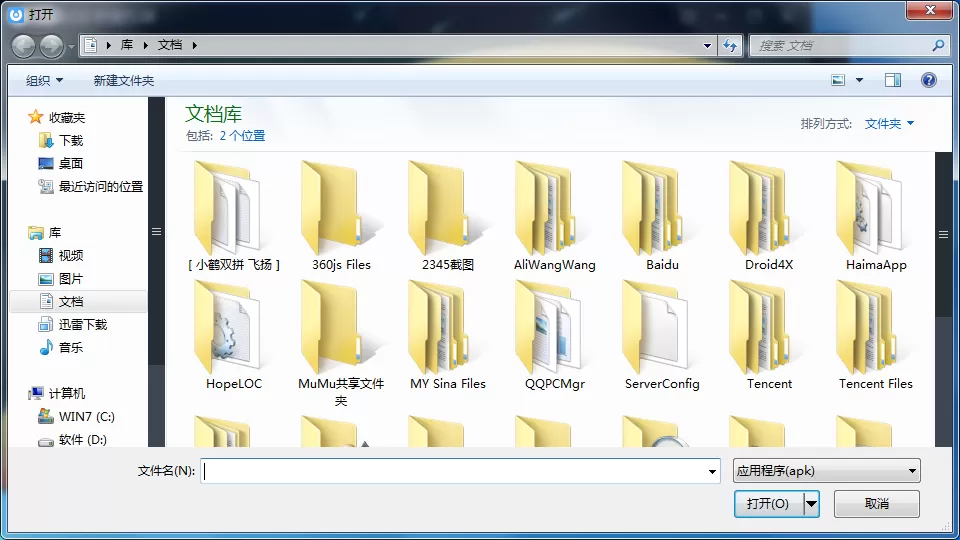Expand the view options dropdown arrow
The height and width of the screenshot is (540, 960).
[860, 80]
